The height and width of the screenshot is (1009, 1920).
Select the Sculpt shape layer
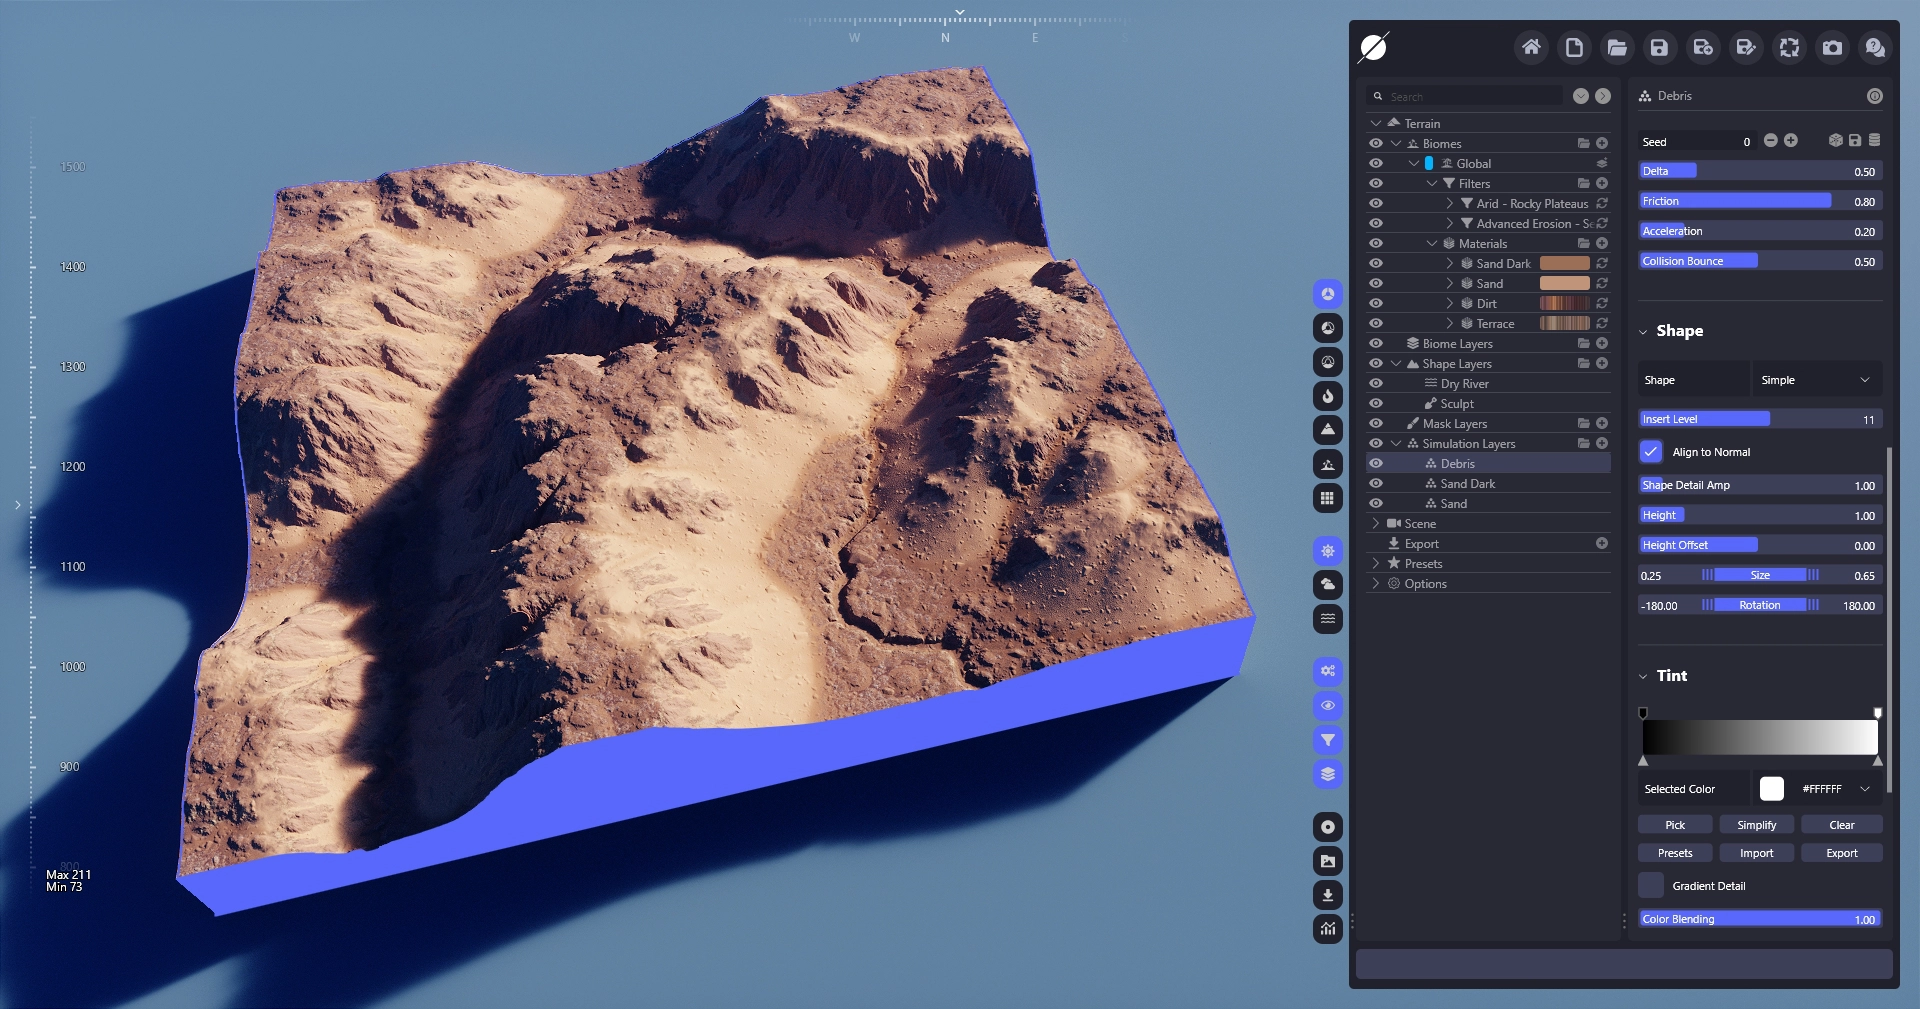[1456, 404]
